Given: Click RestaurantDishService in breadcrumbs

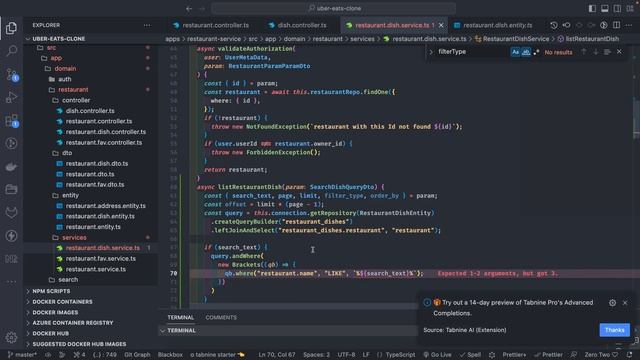Looking at the screenshot, I should (516, 39).
